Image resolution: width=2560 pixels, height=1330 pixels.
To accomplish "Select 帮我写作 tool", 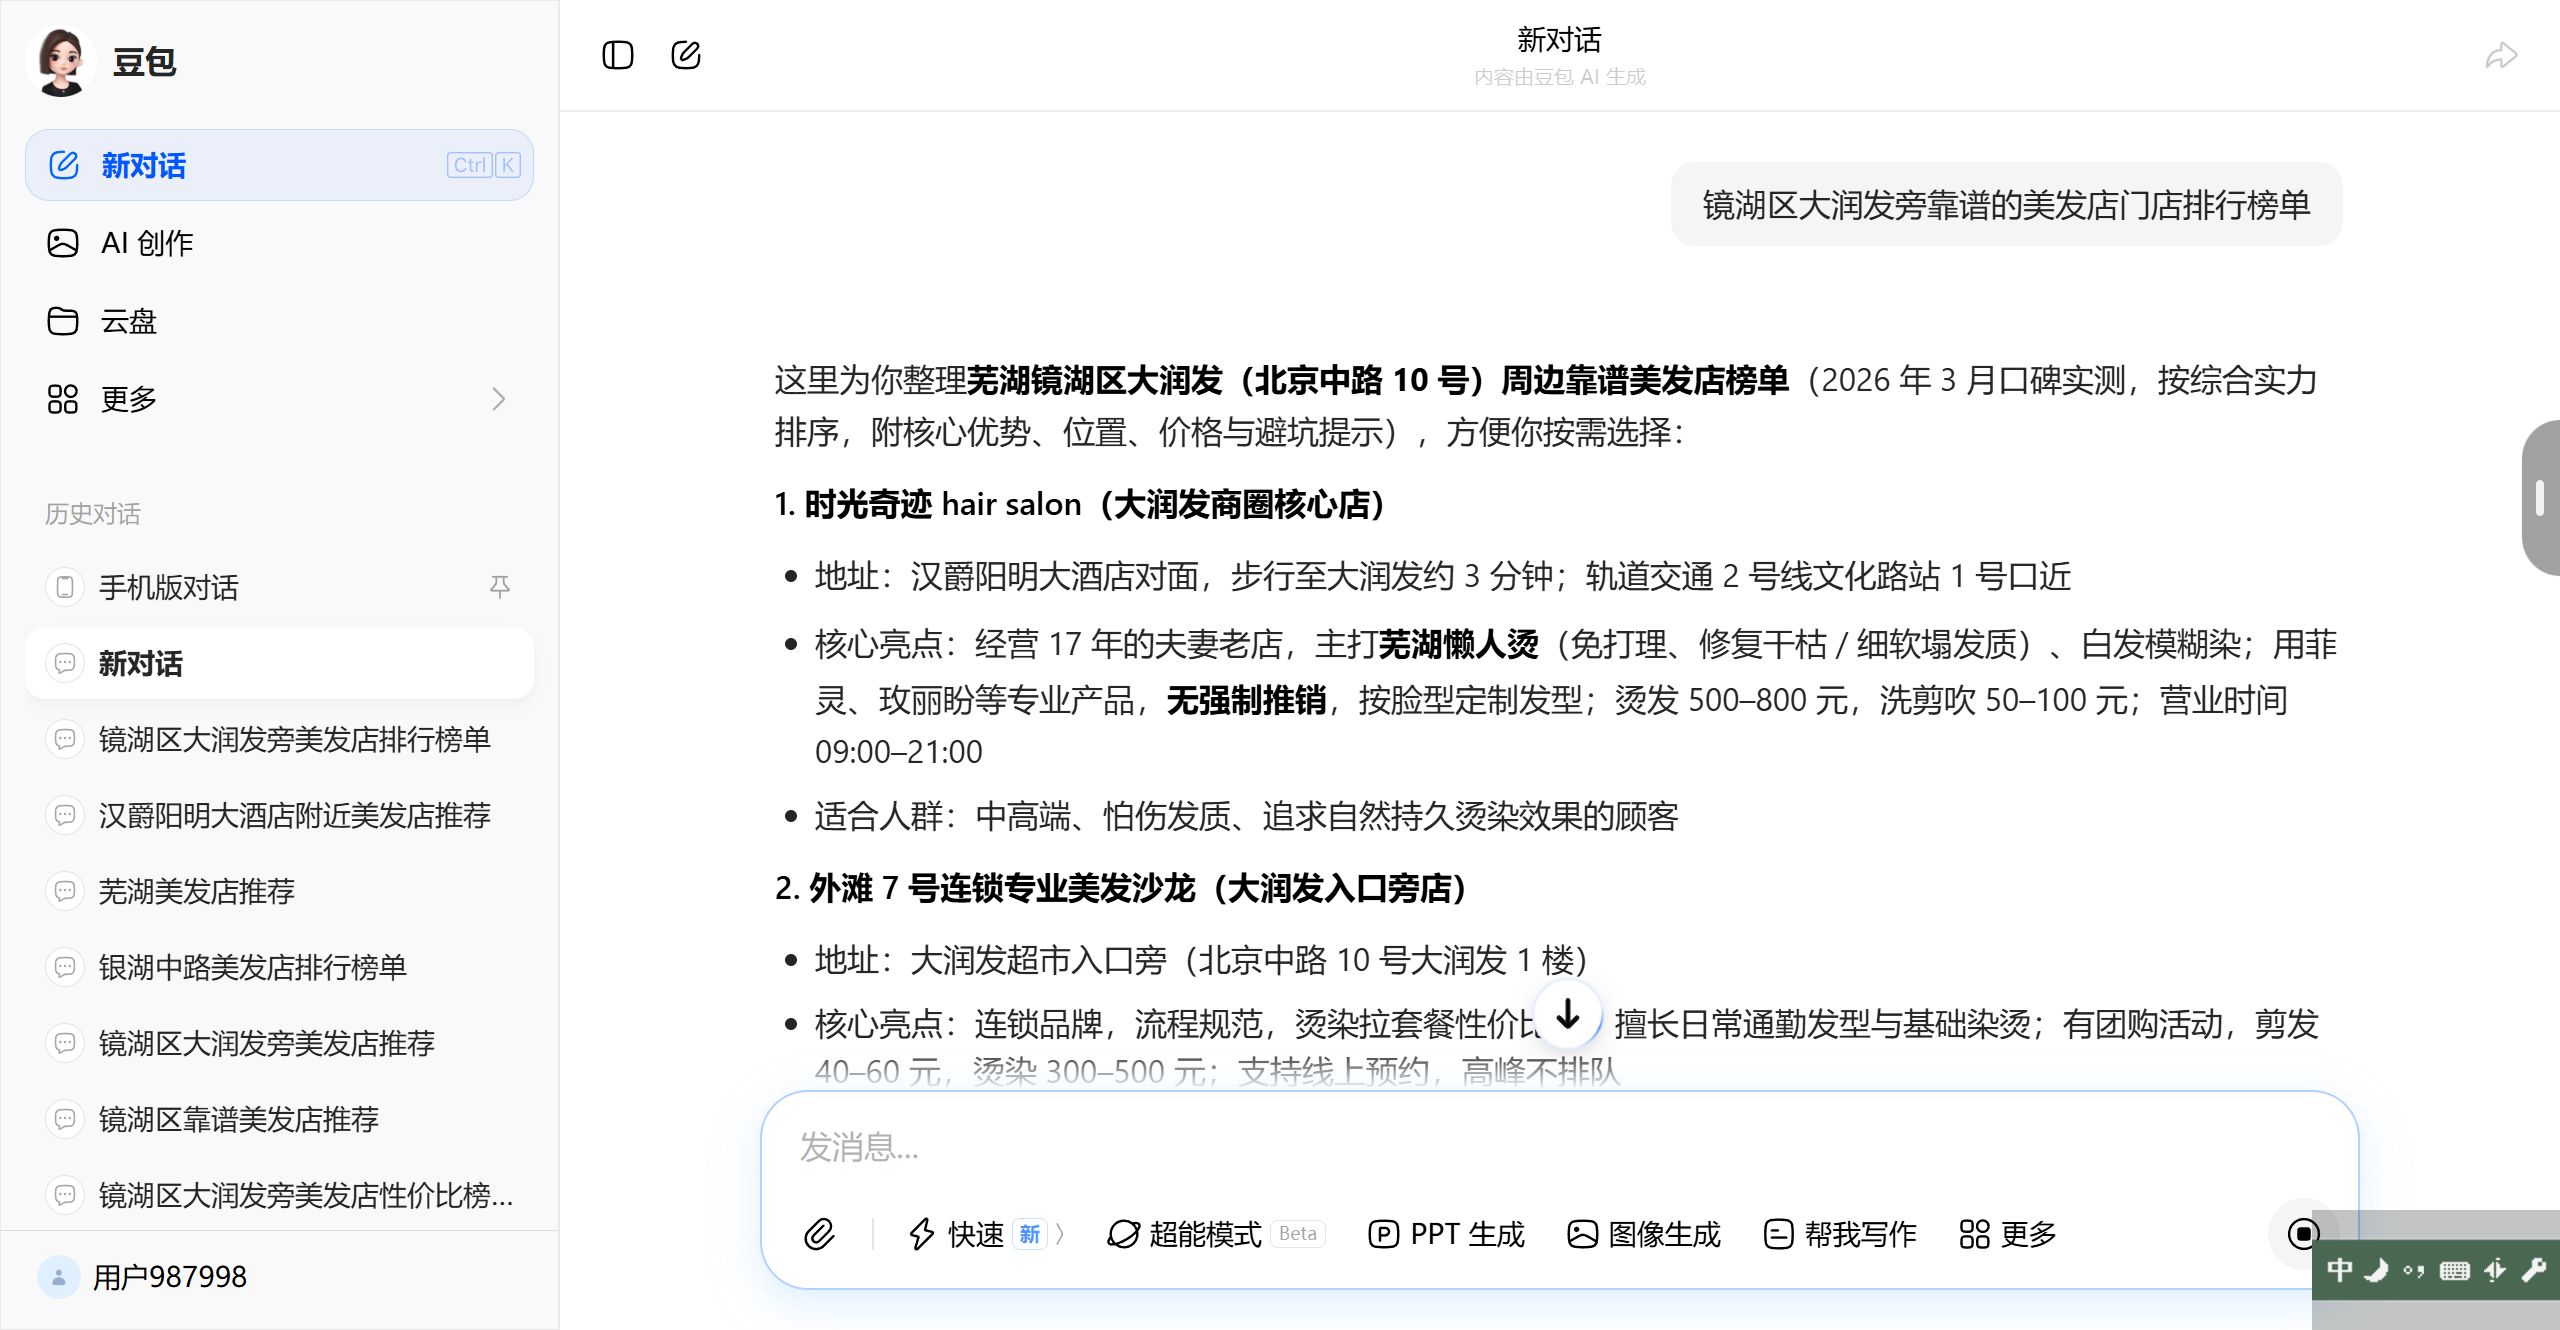I will (x=1840, y=1234).
